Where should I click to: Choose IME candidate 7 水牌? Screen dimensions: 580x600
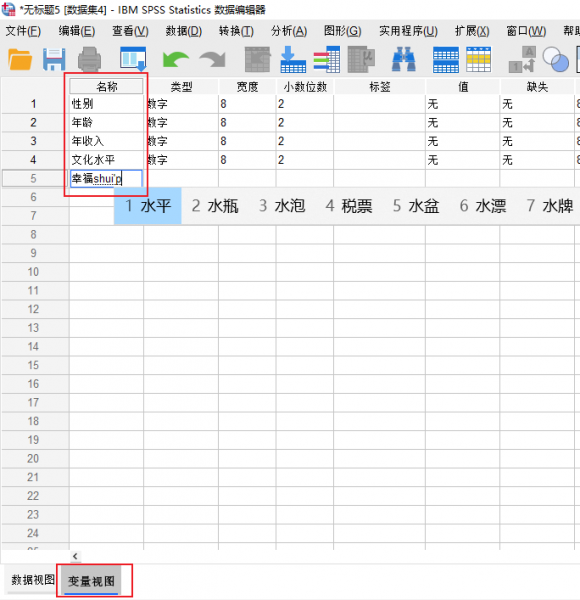pyautogui.click(x=550, y=206)
